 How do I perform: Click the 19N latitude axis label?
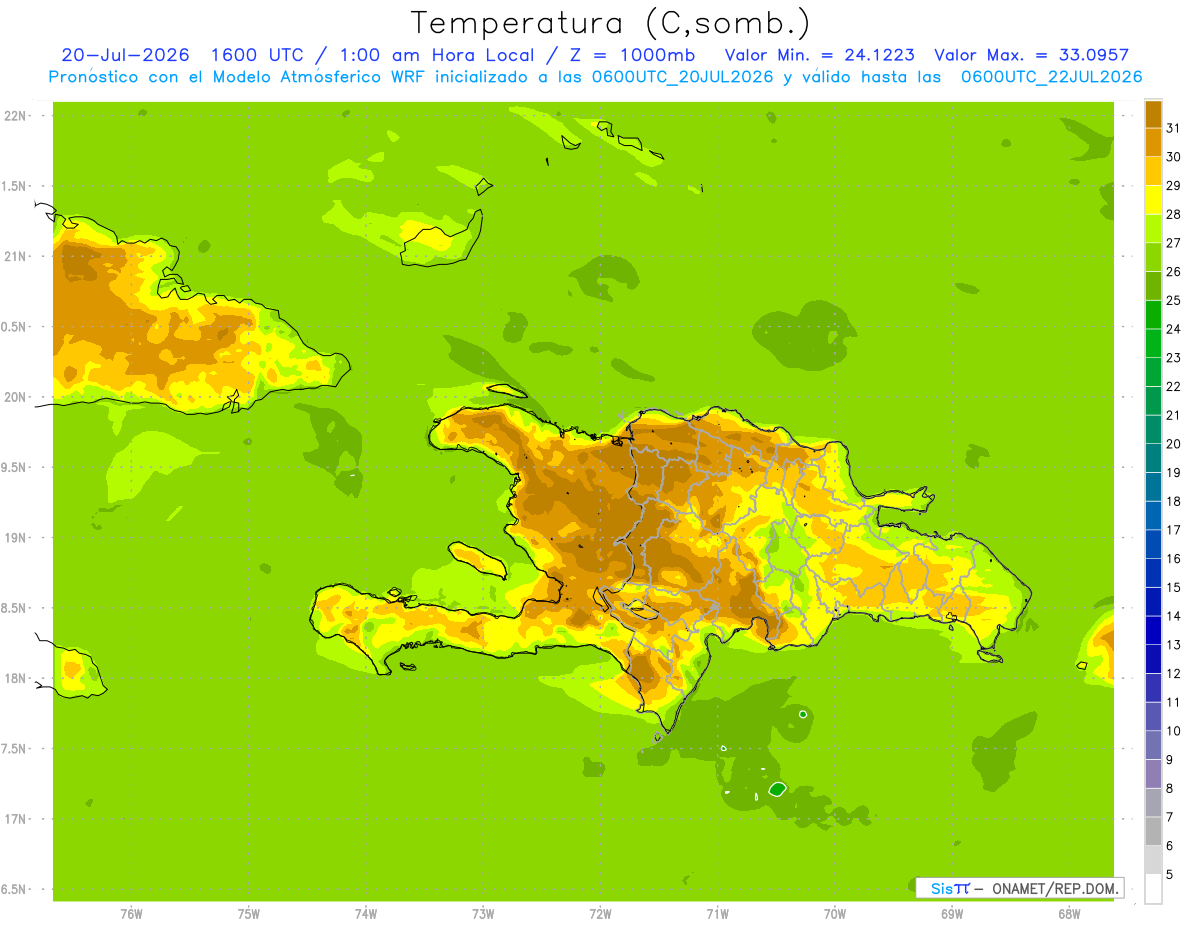click(14, 537)
